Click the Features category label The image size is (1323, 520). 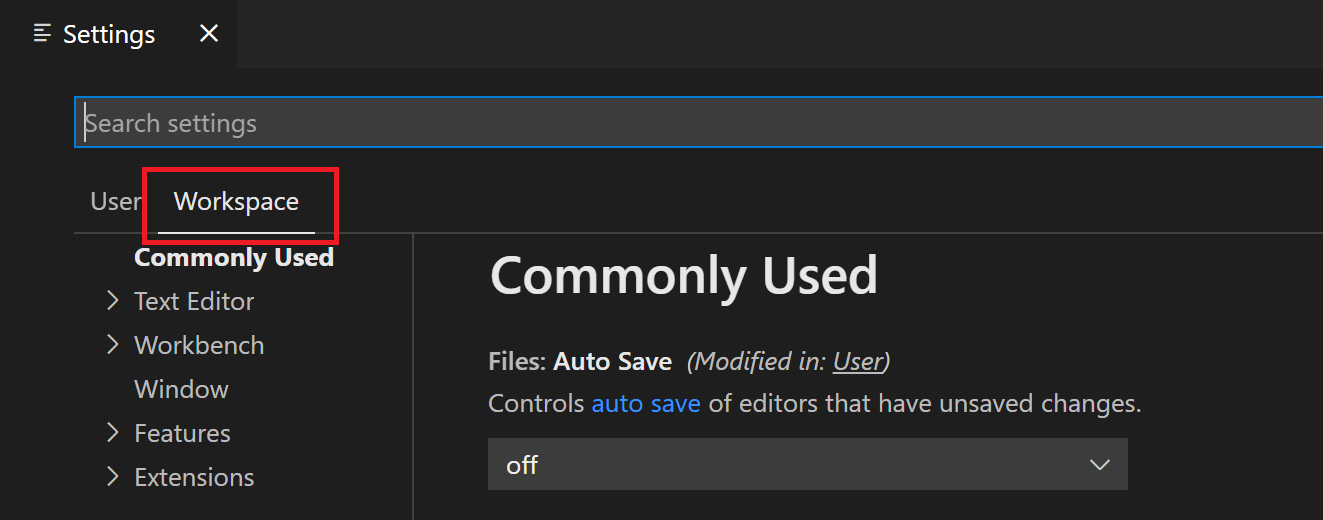tap(182, 433)
